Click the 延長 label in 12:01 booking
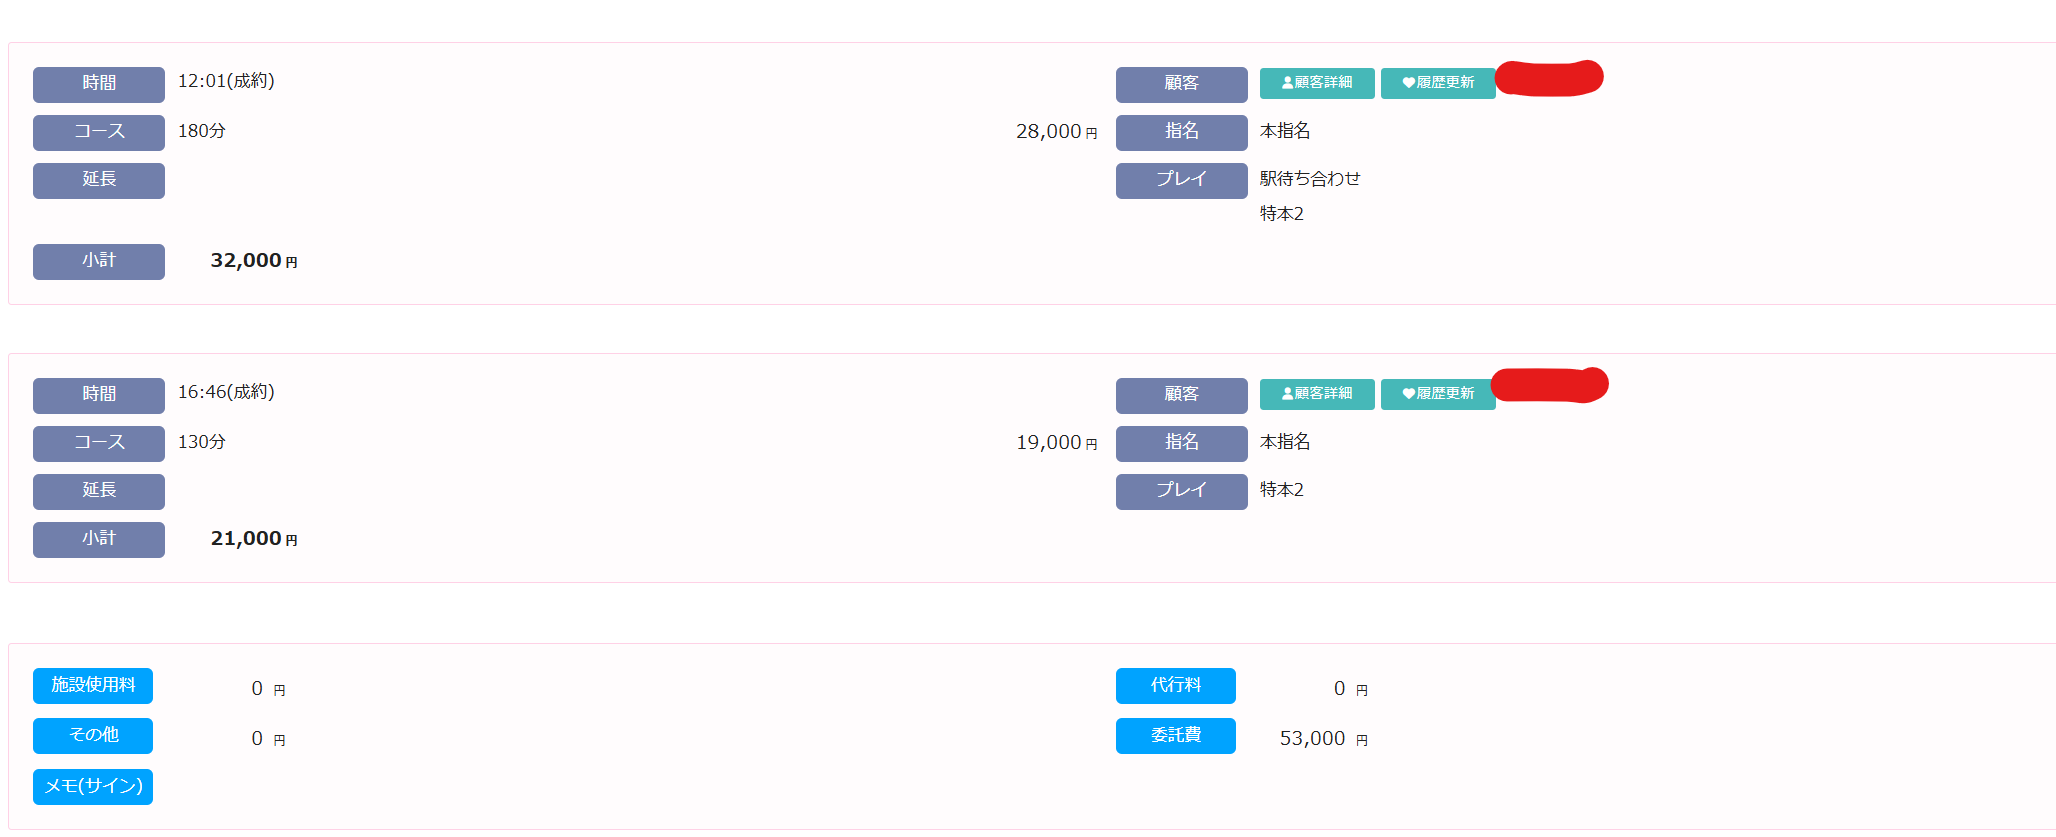The width and height of the screenshot is (2056, 837). click(x=99, y=180)
